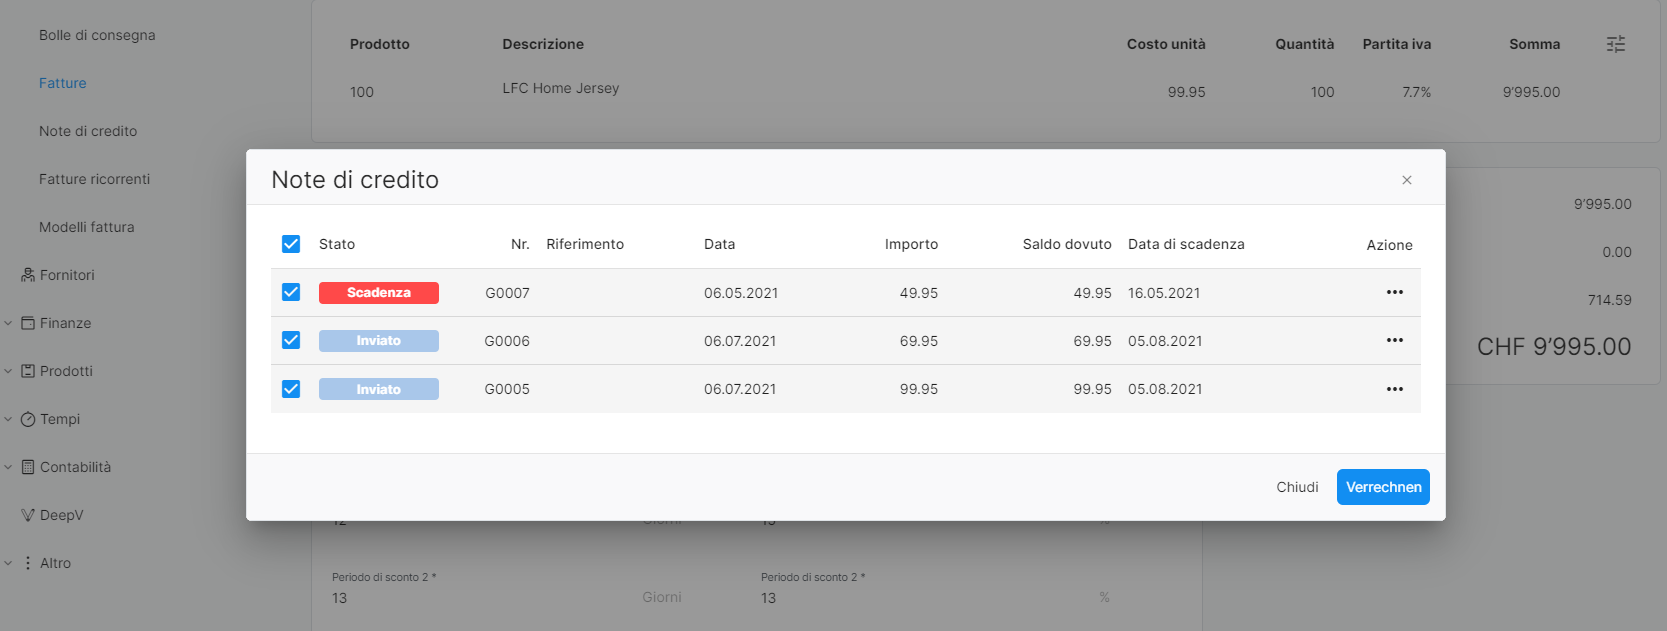
Task: Toggle the select-all checkbox in table header
Action: [x=291, y=244]
